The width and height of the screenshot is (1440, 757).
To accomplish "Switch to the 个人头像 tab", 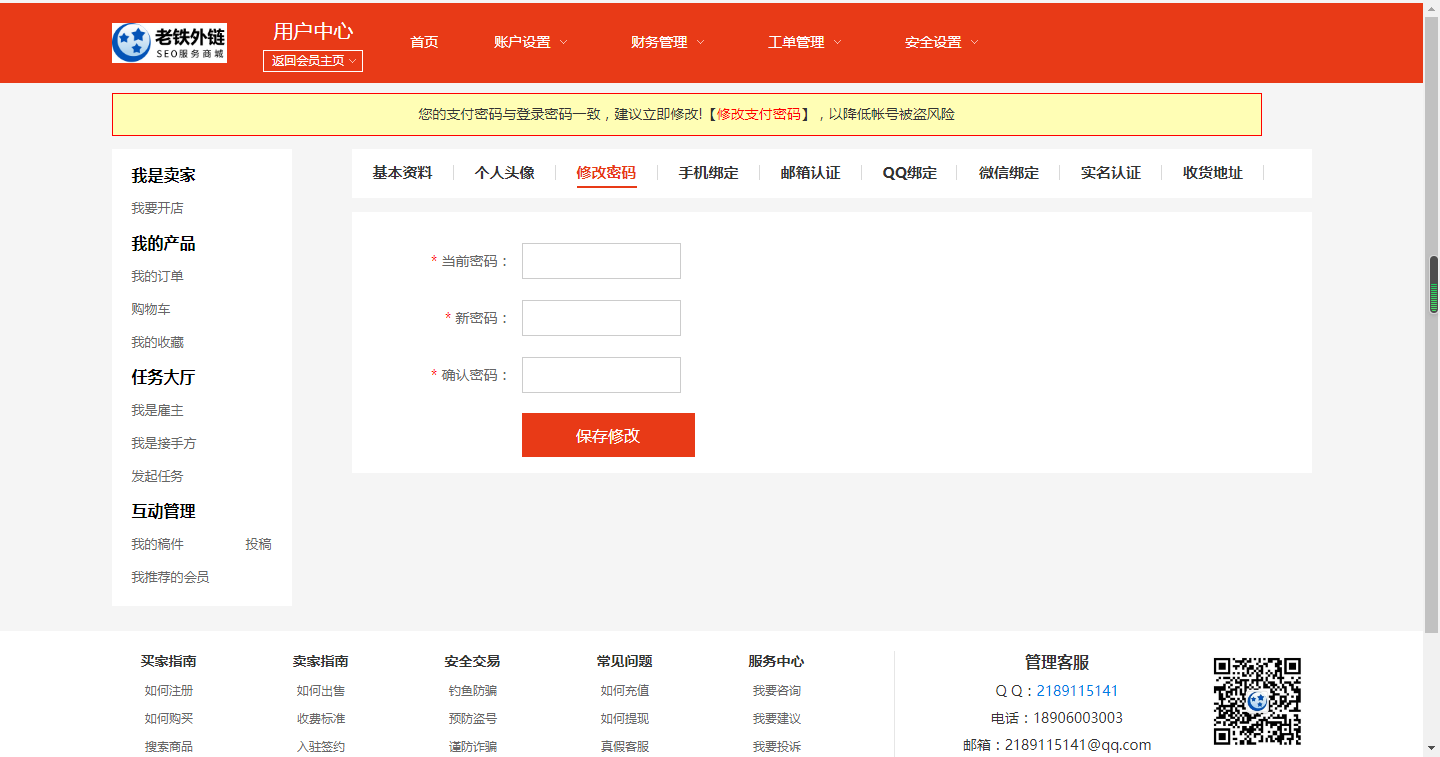I will point(504,172).
